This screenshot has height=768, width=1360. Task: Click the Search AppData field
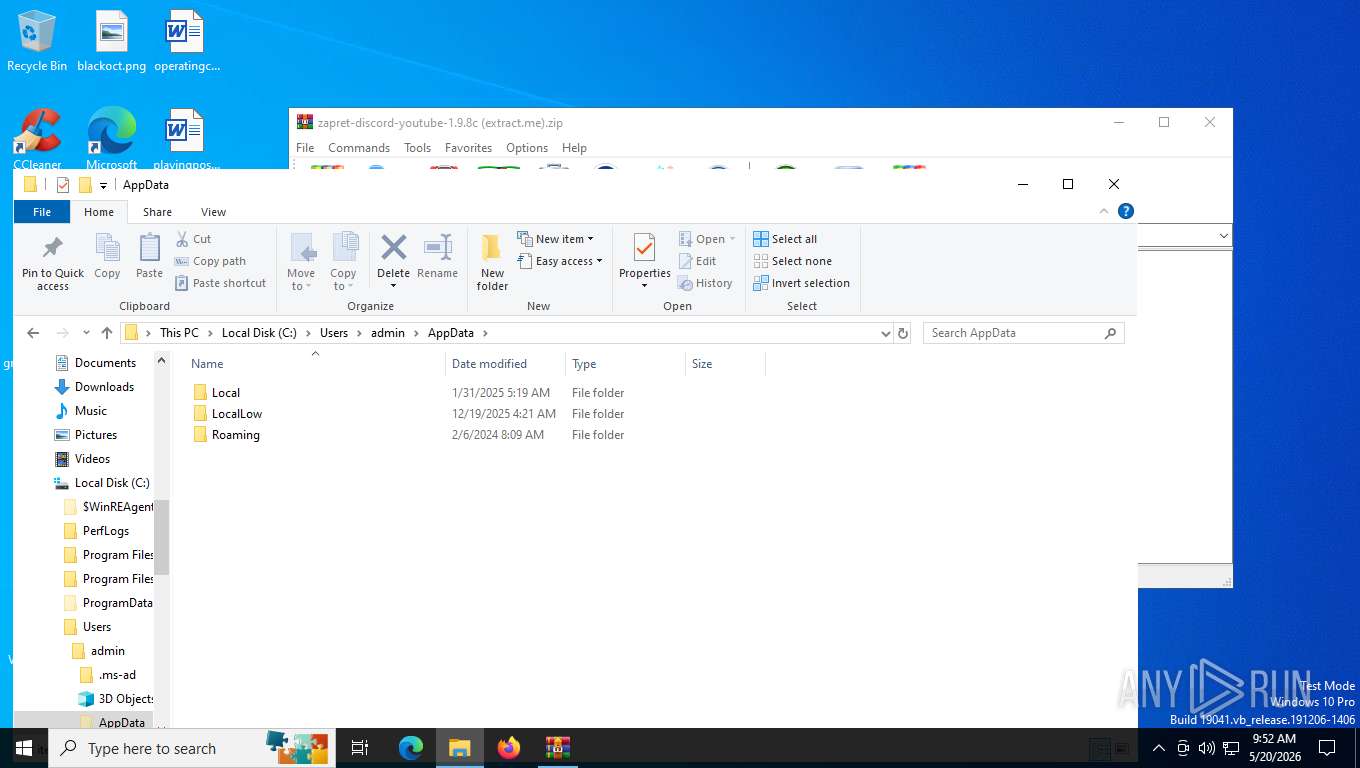coord(1023,333)
